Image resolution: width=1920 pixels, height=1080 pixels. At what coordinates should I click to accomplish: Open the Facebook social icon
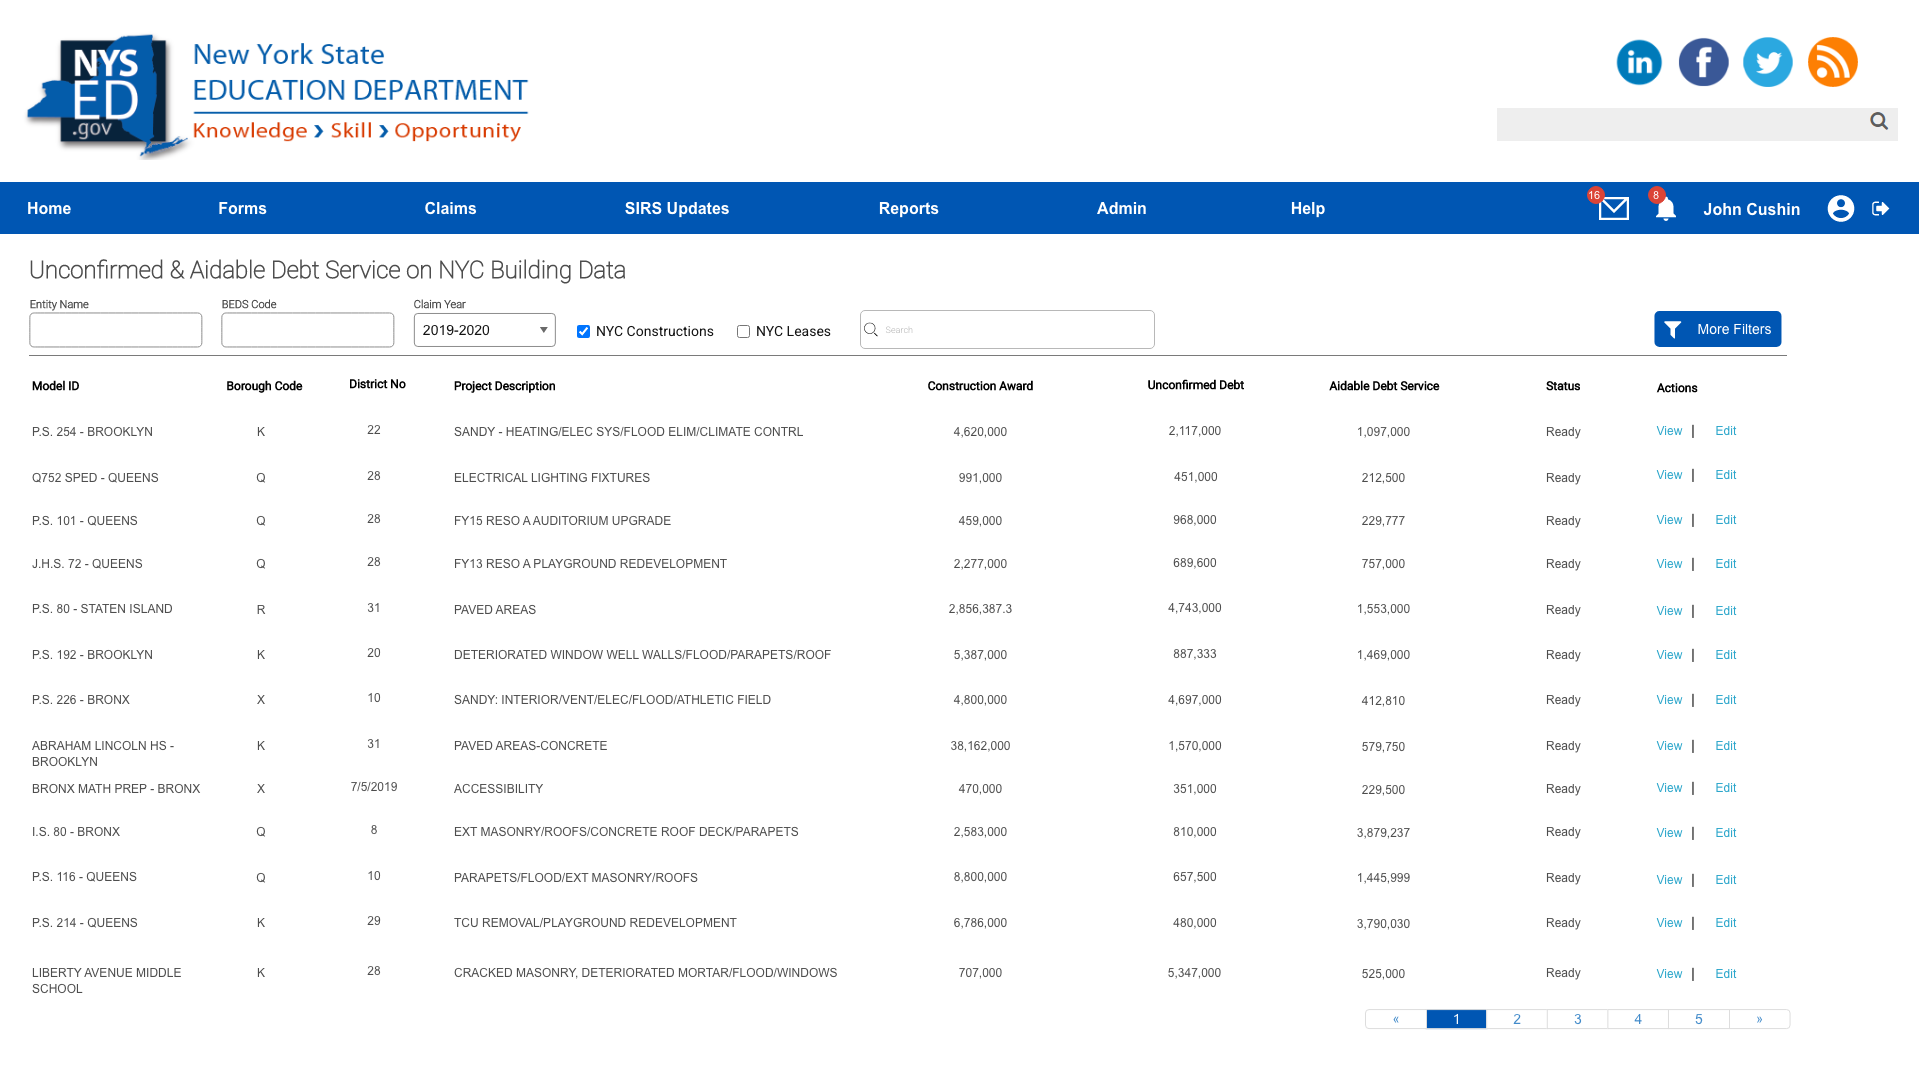tap(1703, 62)
